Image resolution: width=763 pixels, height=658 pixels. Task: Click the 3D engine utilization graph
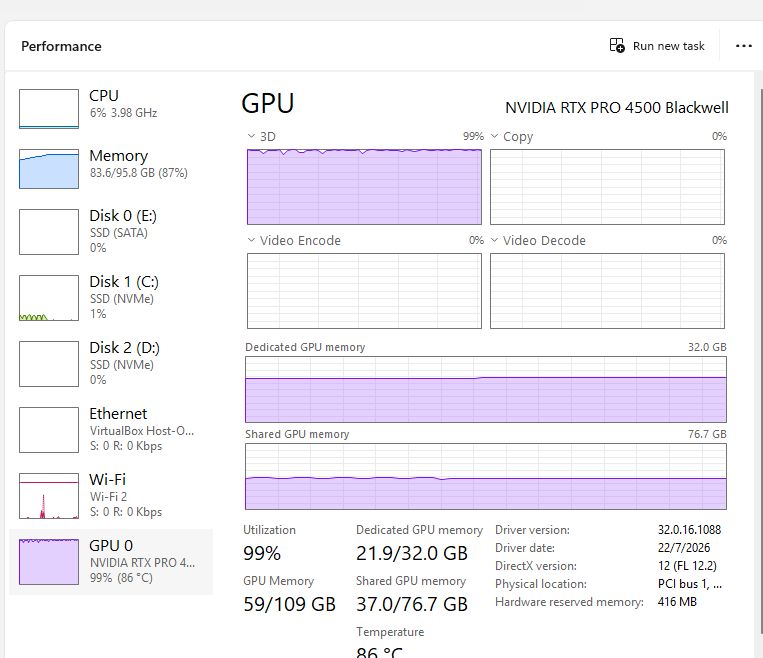pos(364,187)
